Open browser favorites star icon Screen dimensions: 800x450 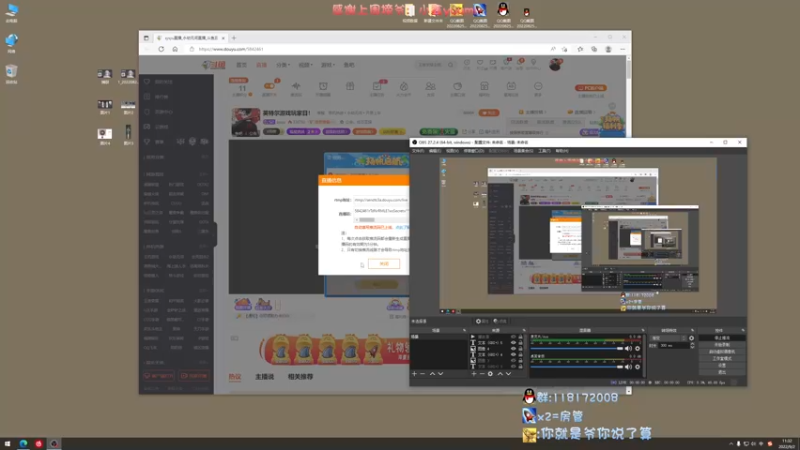(x=580, y=49)
